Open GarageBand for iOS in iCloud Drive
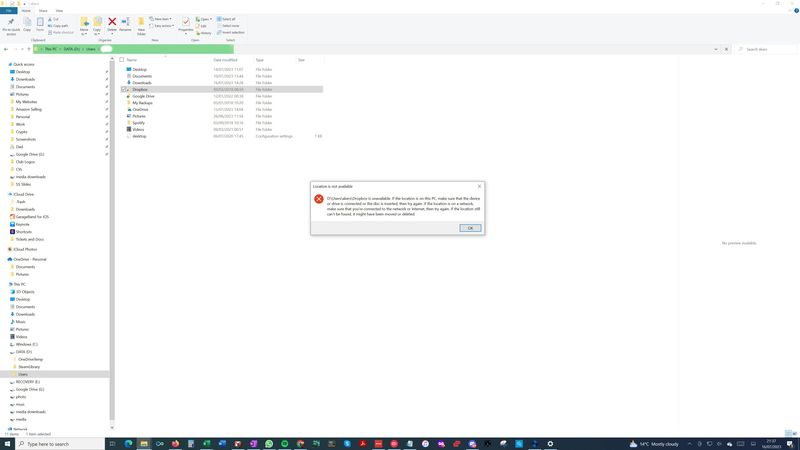800x450 pixels. [x=32, y=217]
